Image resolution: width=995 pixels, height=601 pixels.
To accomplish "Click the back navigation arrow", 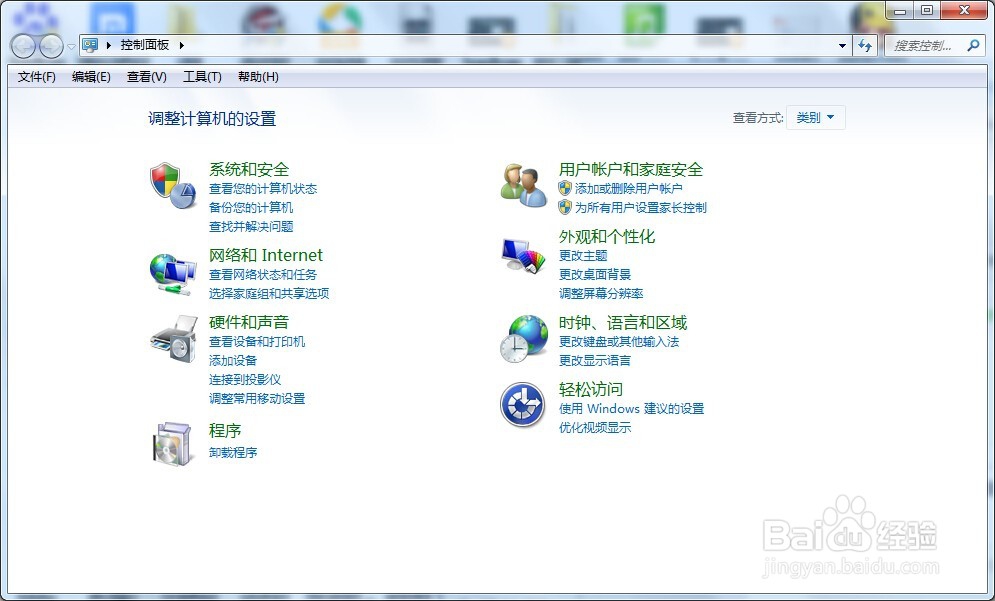I will pyautogui.click(x=22, y=45).
